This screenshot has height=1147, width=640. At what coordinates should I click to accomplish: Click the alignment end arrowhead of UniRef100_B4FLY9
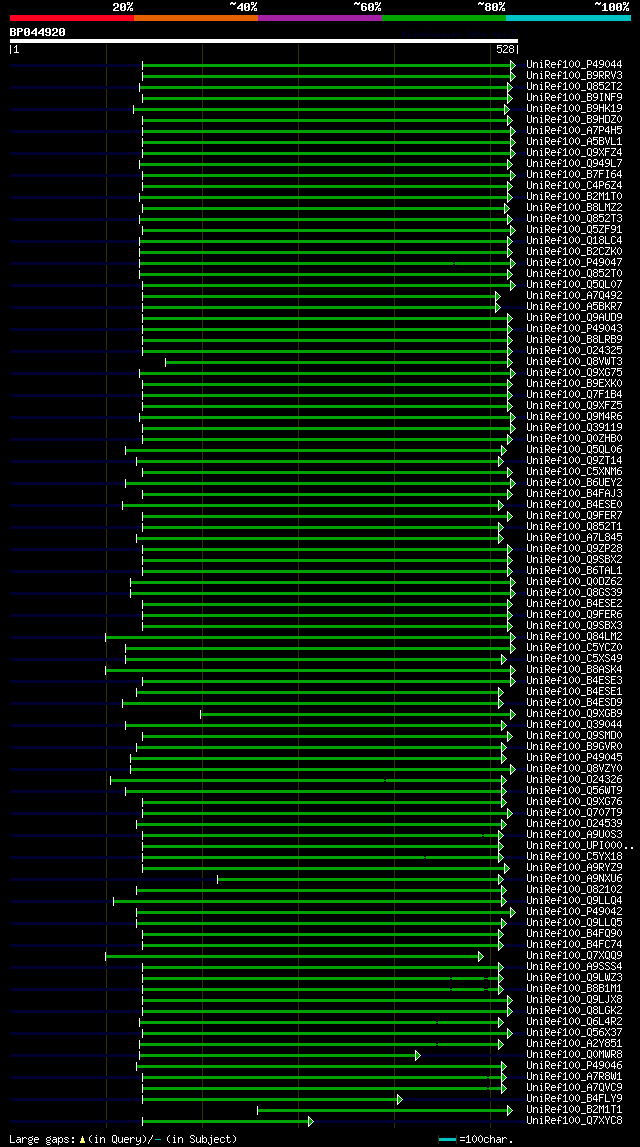(x=400, y=1099)
